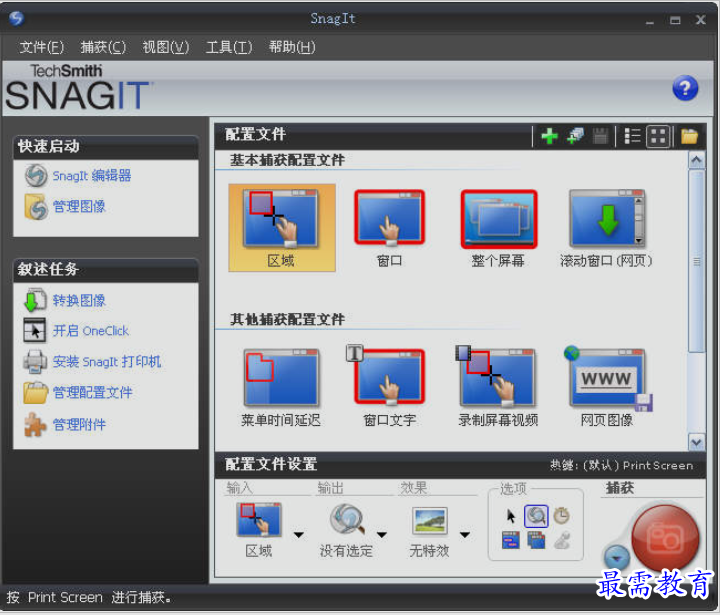Select the 窗口文字 profile
The width and height of the screenshot is (720, 615).
tap(389, 388)
